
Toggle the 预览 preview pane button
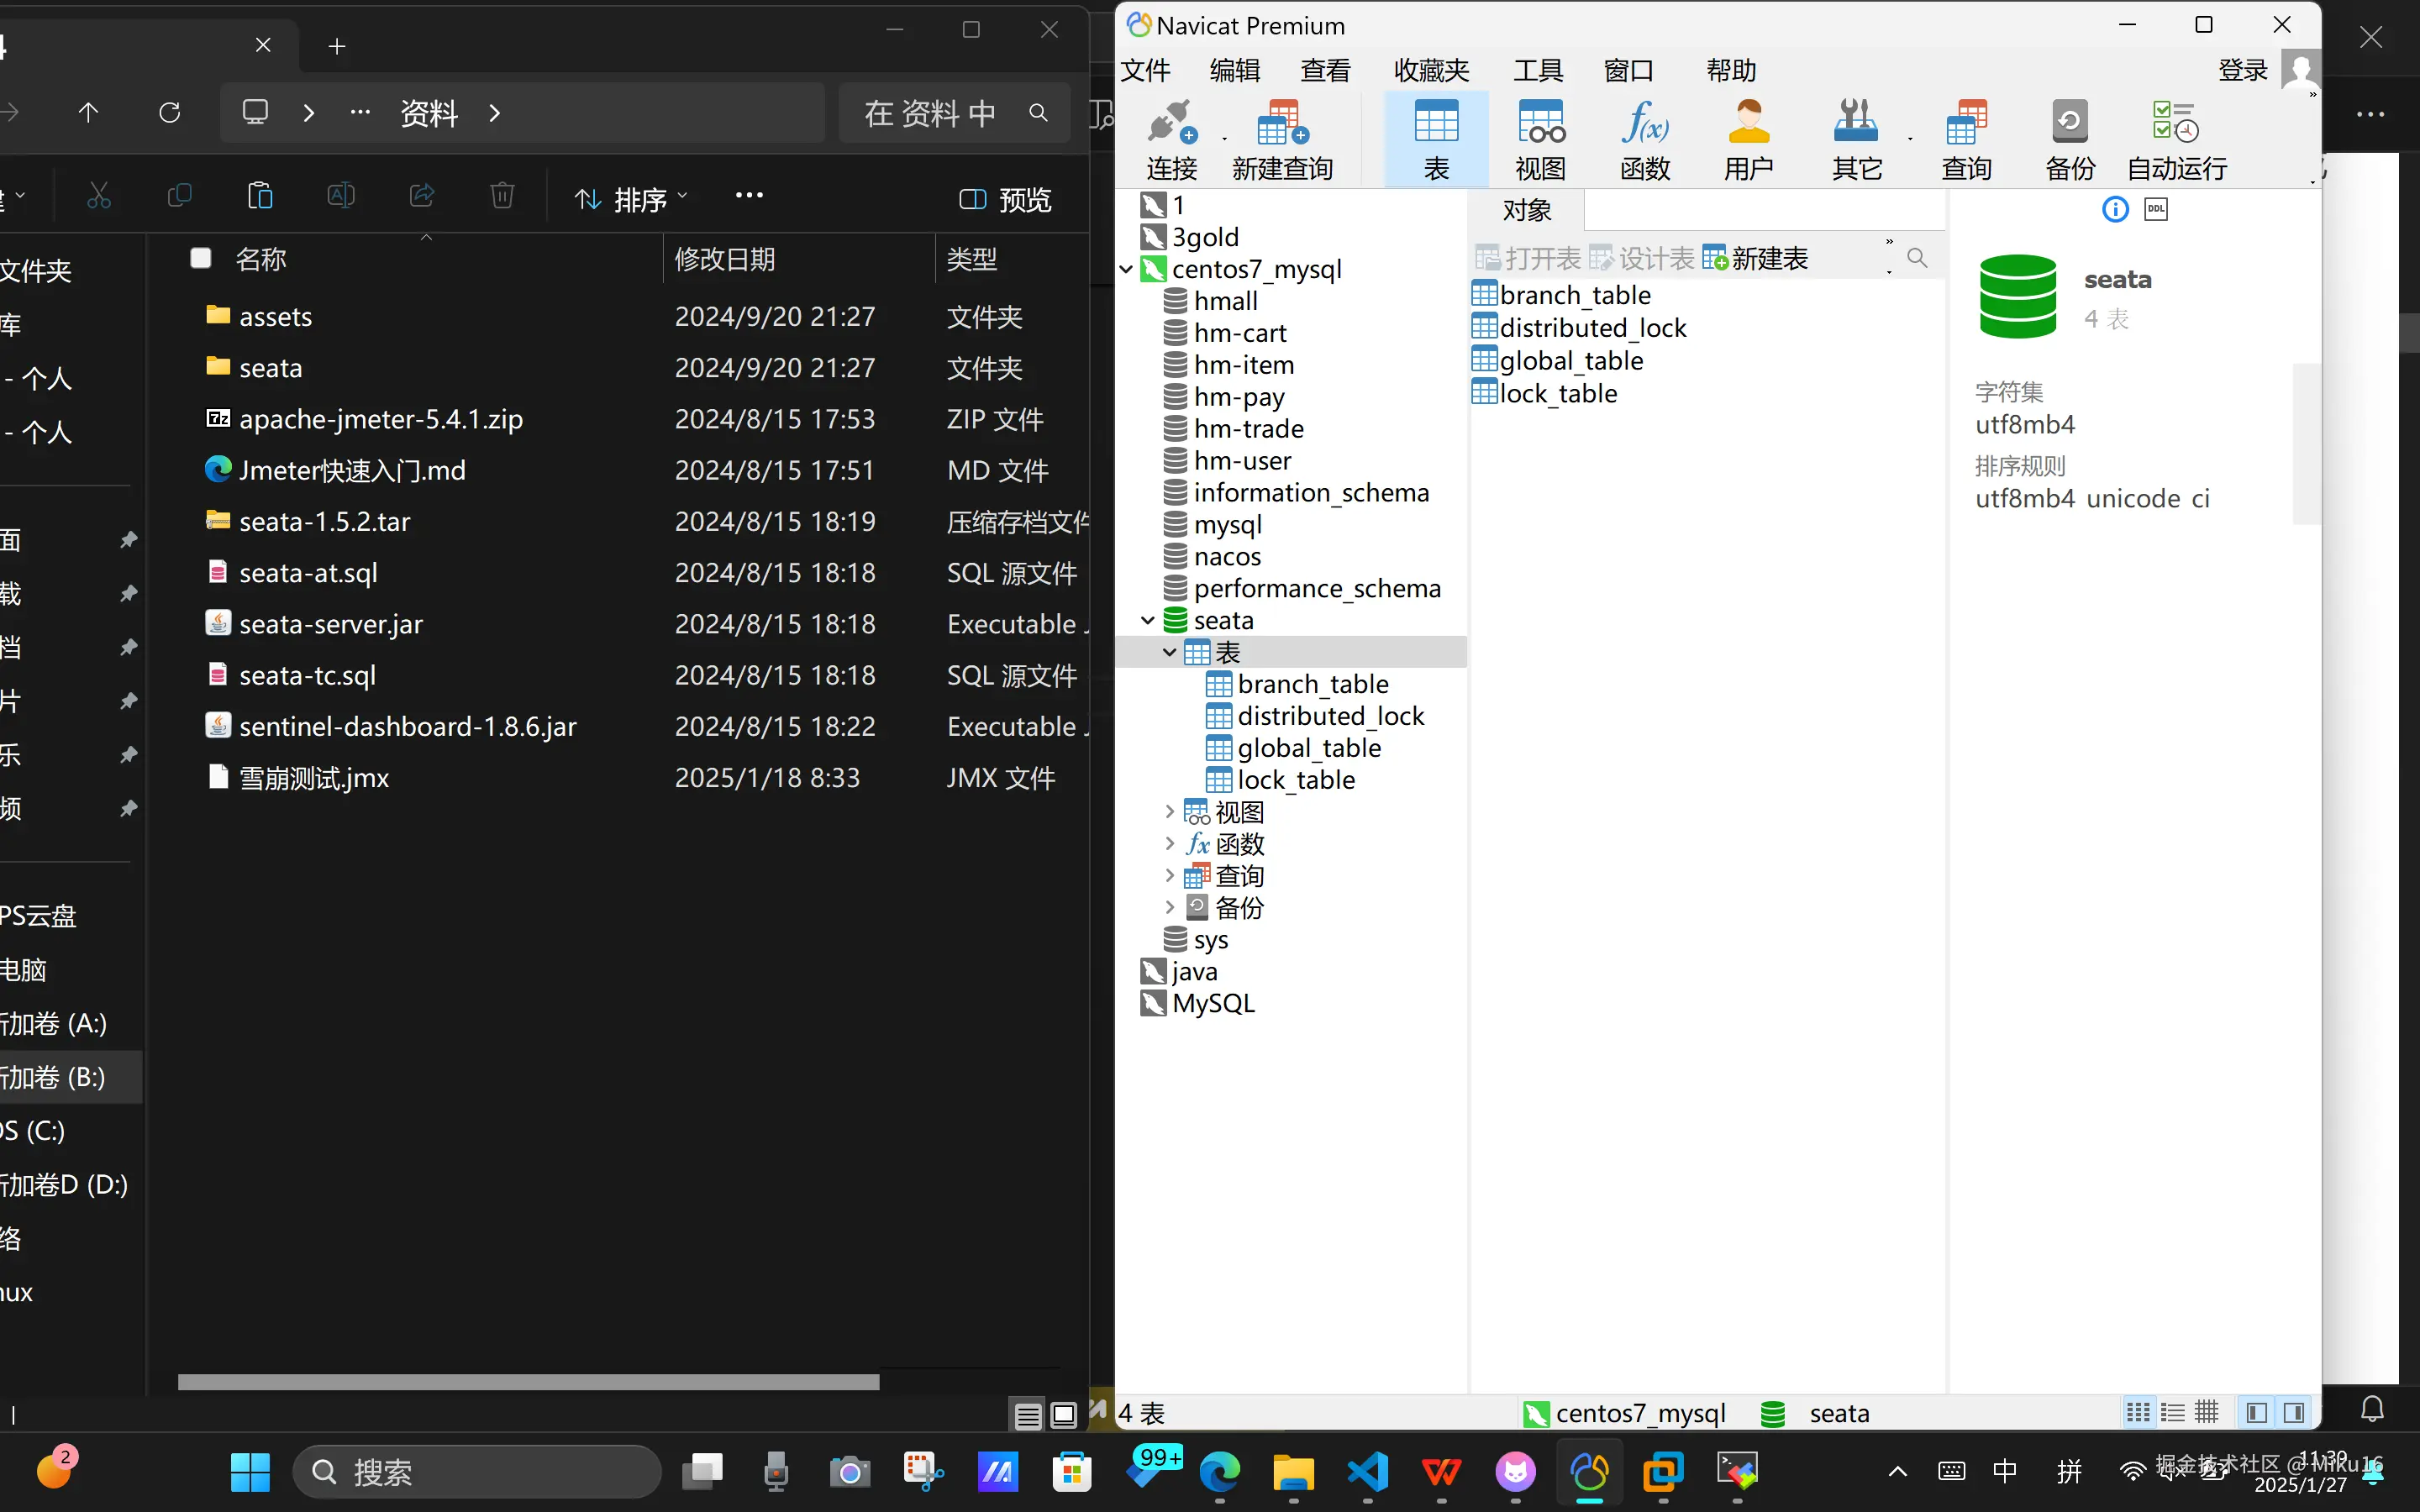(x=1005, y=199)
